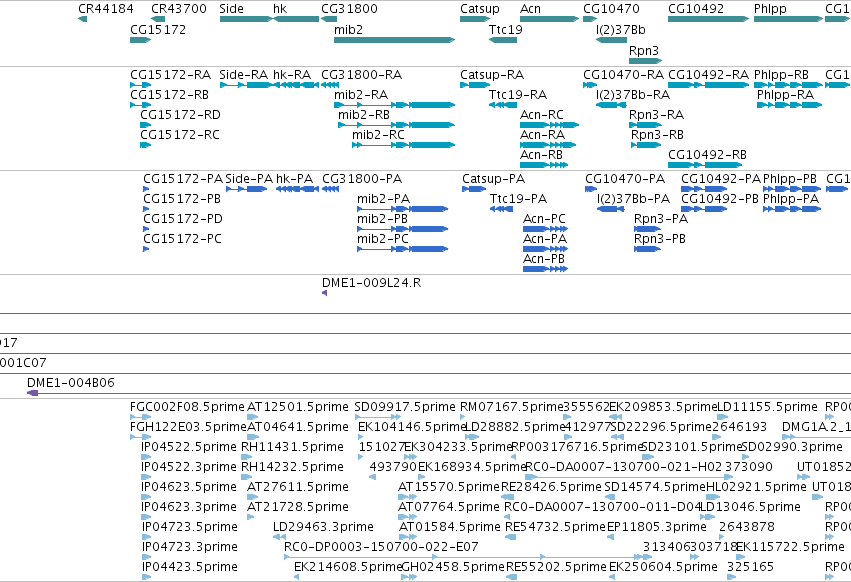The image size is (851, 582).
Task: Click the Catsup gene feature
Action: click(475, 19)
